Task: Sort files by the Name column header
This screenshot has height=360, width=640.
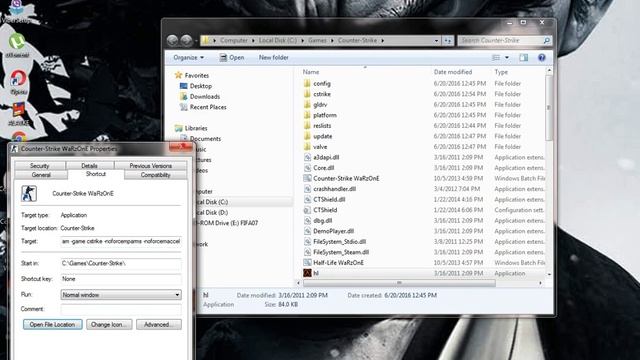Action: tap(311, 72)
